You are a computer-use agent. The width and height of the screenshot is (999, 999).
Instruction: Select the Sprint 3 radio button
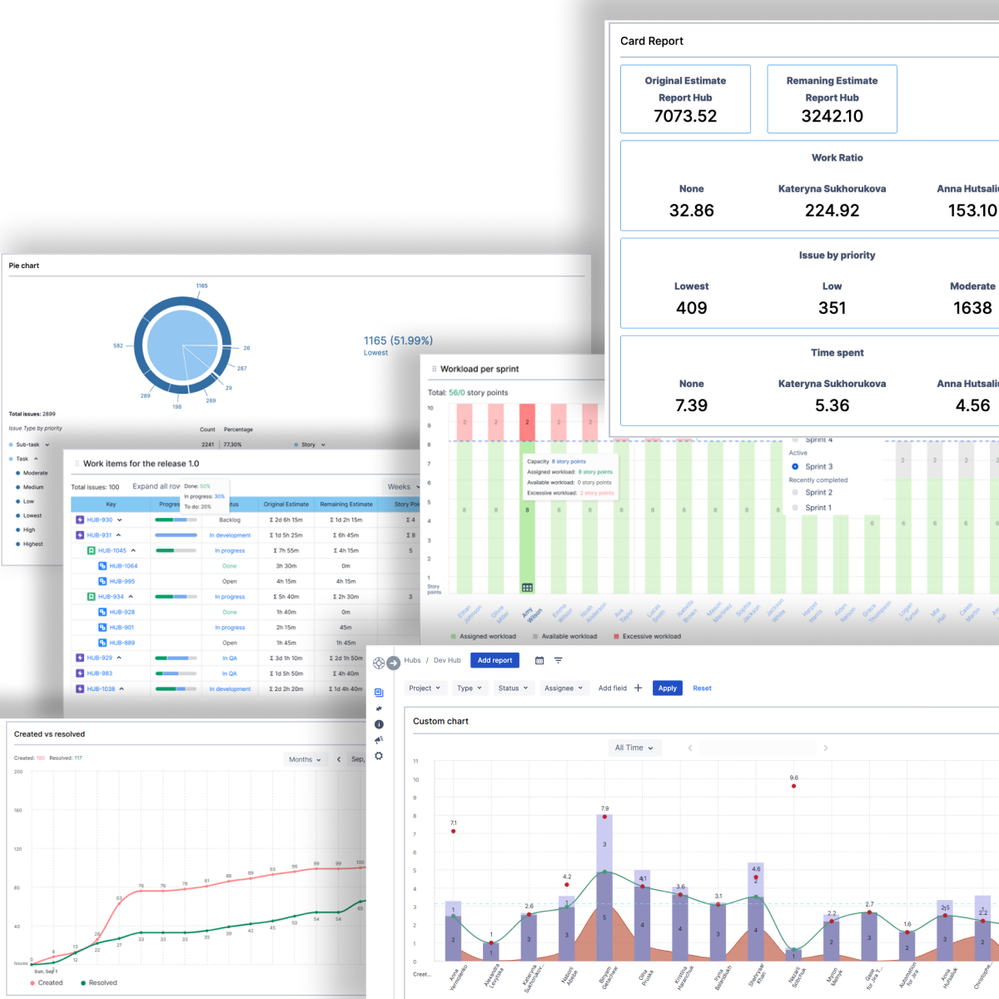[x=795, y=466]
